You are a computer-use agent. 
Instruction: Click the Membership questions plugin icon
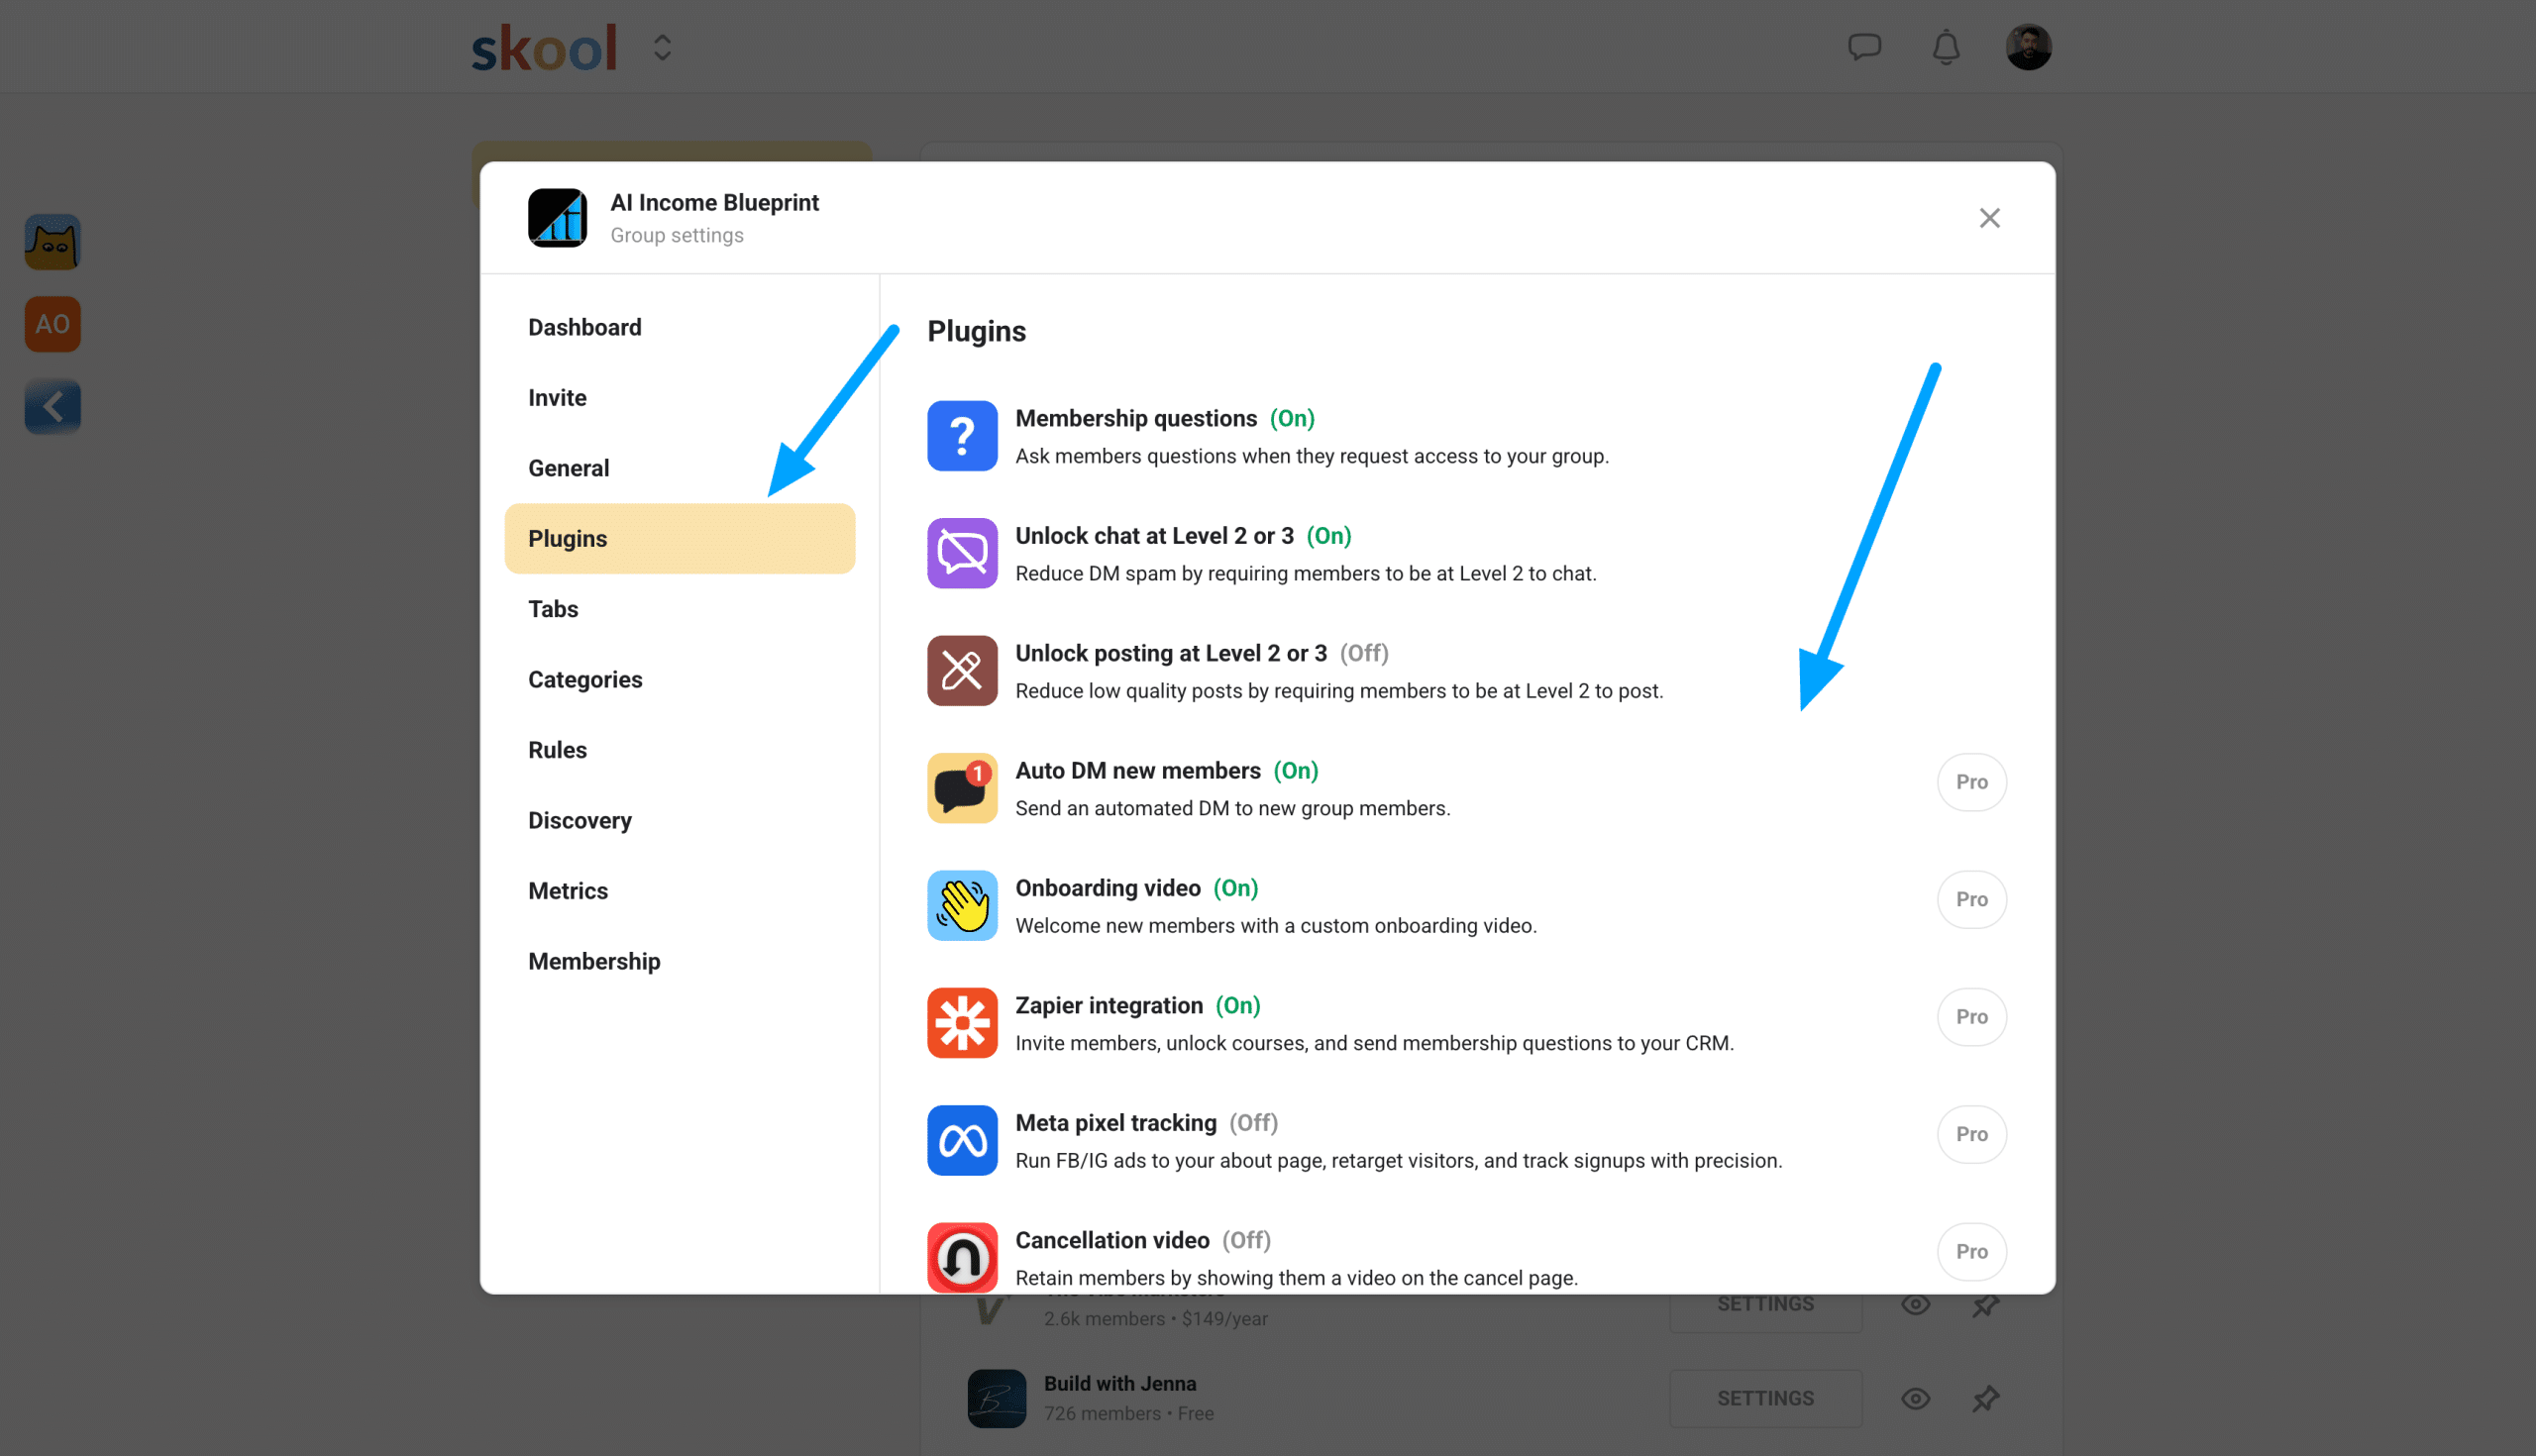point(961,436)
